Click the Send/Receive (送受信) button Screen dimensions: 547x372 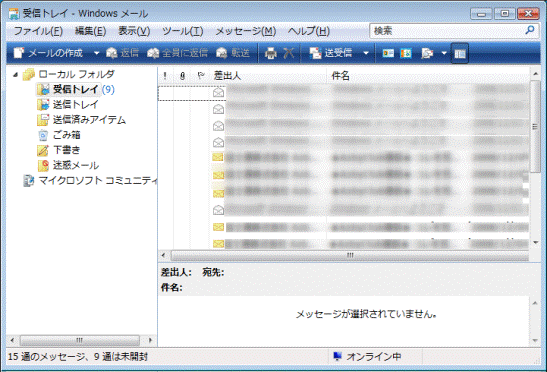pos(331,53)
